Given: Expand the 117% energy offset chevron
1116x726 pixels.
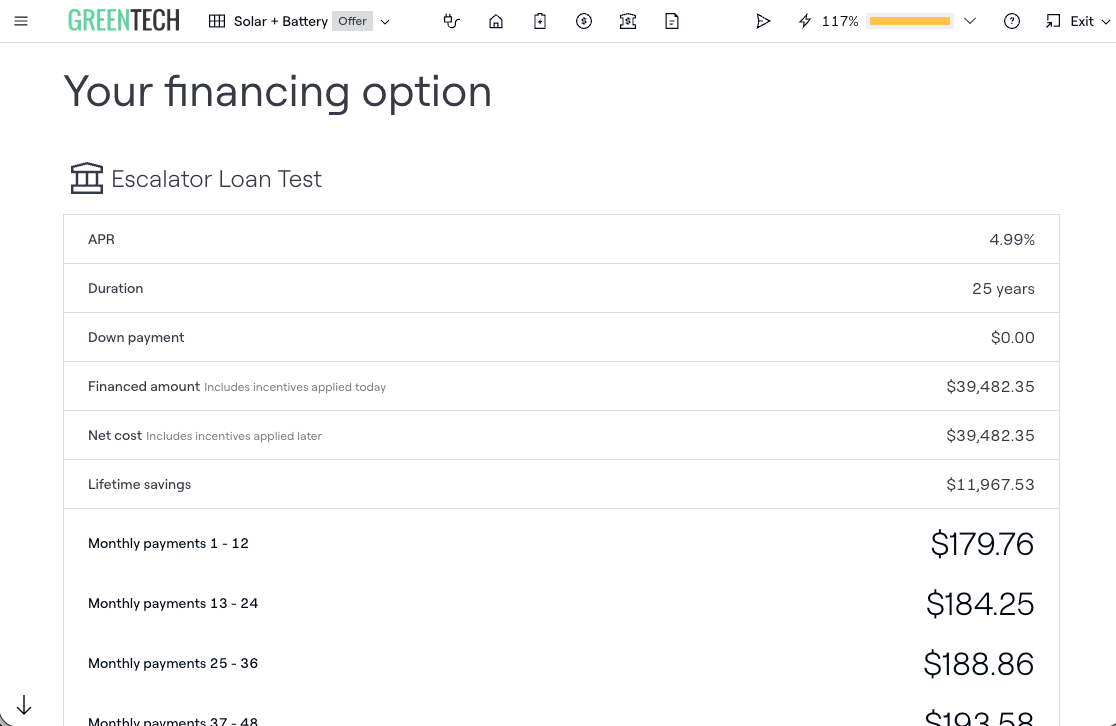Looking at the screenshot, I should pos(969,22).
